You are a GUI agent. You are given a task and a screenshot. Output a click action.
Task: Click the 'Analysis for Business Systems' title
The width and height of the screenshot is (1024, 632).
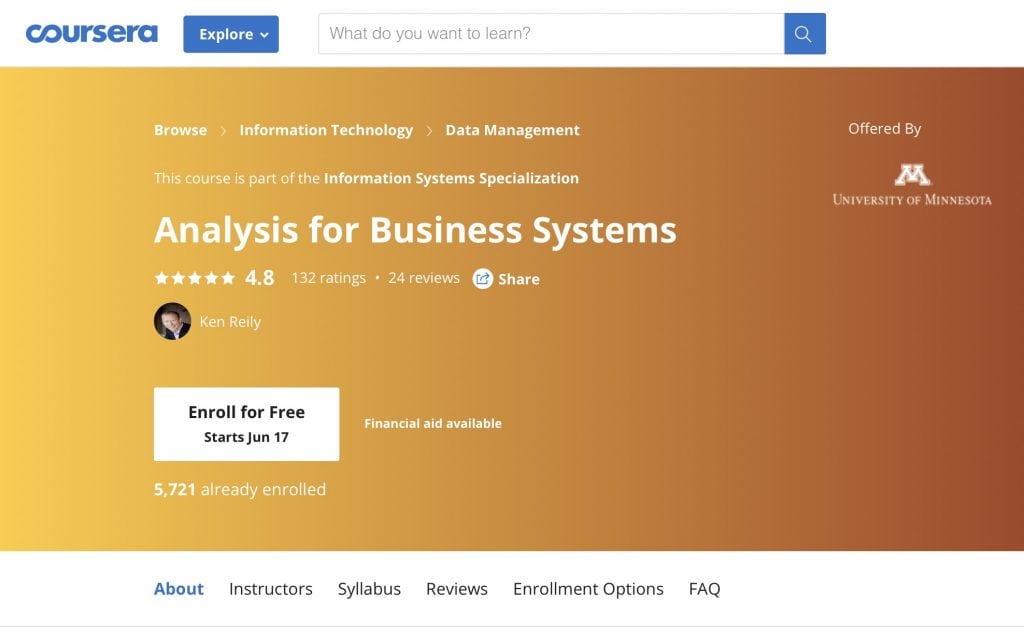coord(415,230)
